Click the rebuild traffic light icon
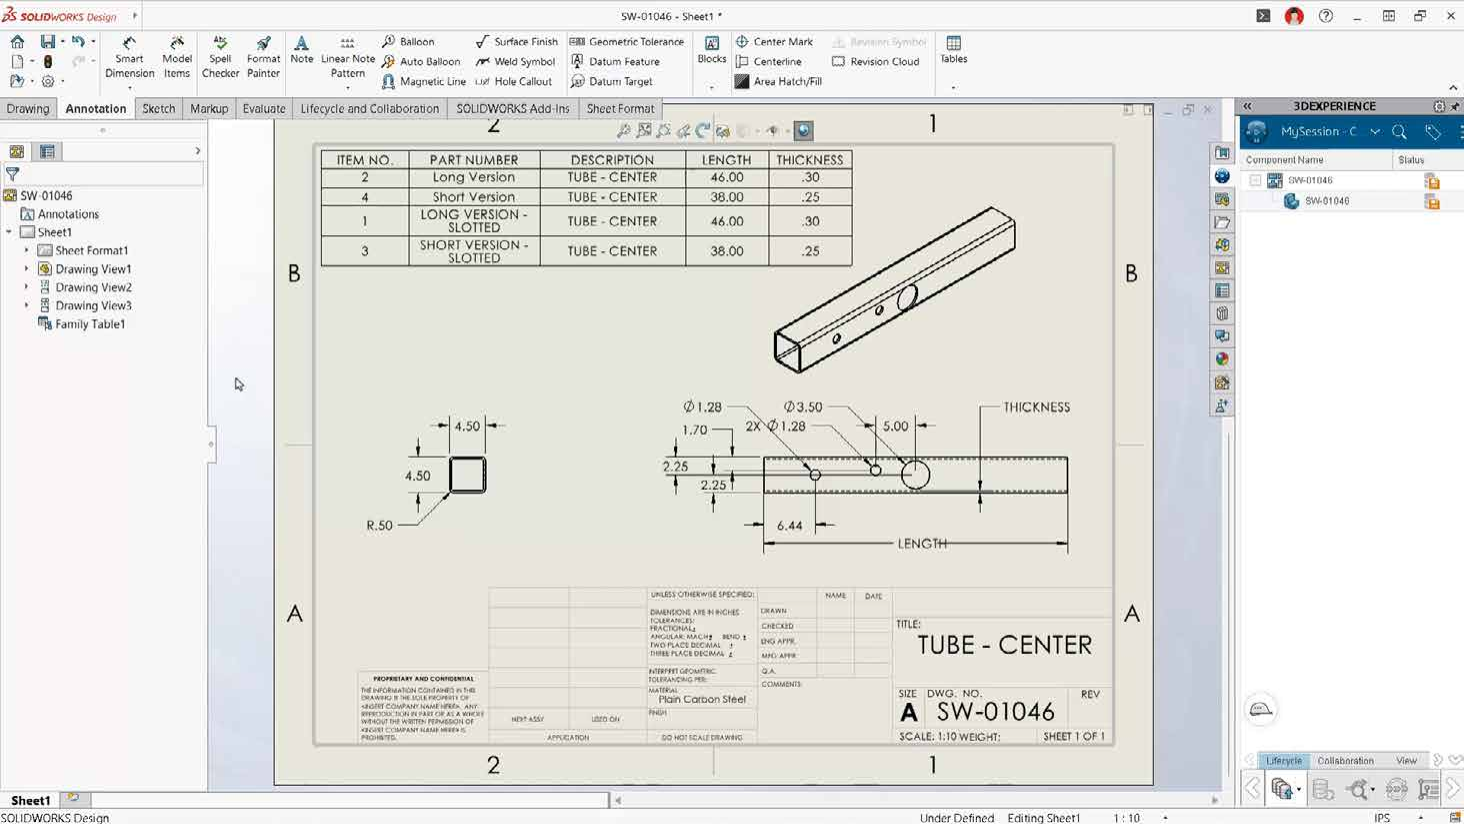This screenshot has width=1464, height=824. click(x=47, y=62)
